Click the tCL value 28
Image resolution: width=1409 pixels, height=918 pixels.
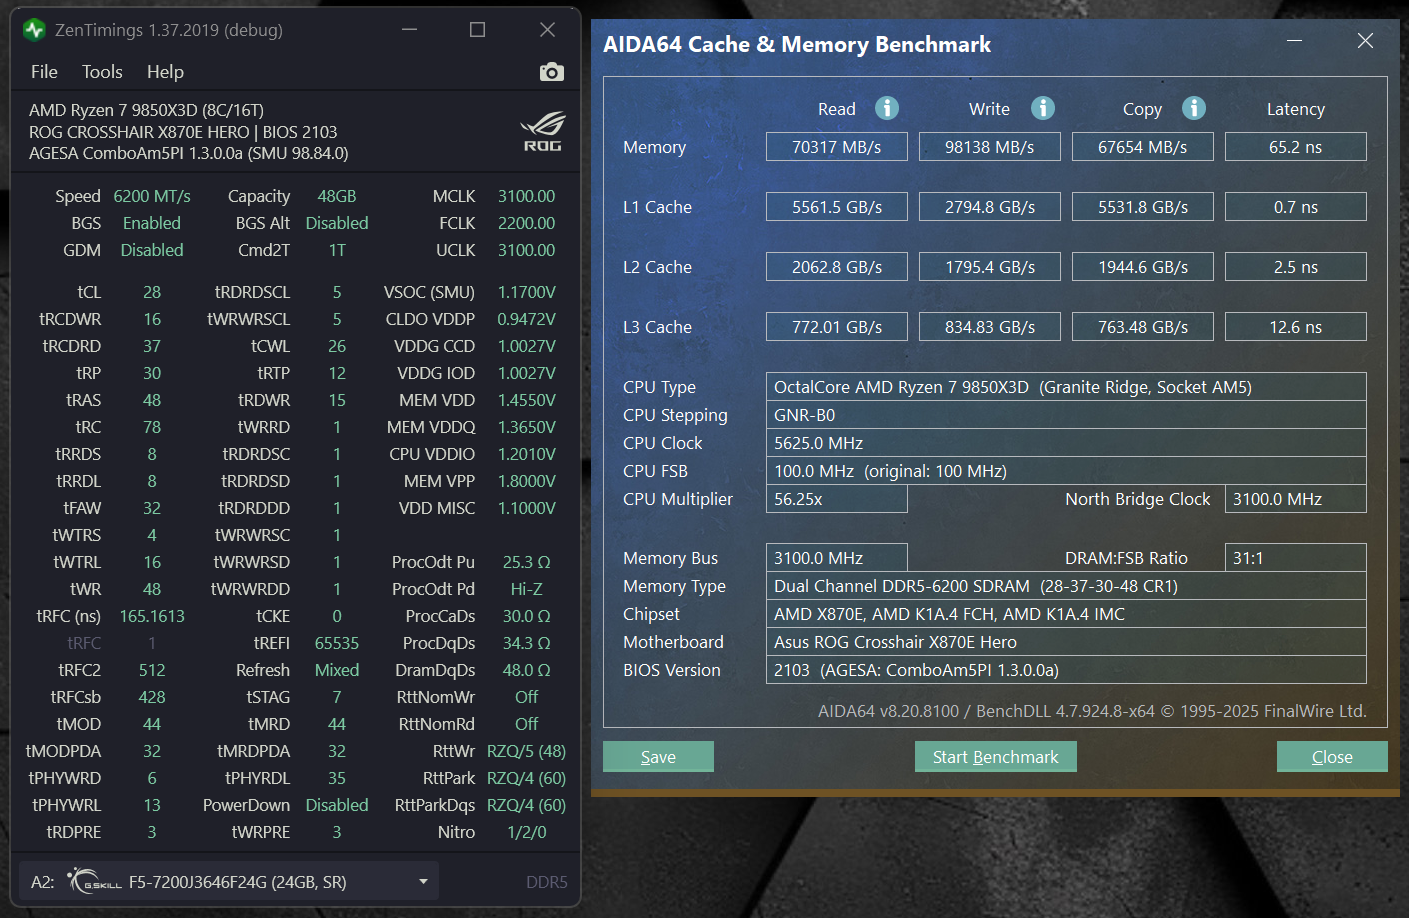click(x=152, y=292)
